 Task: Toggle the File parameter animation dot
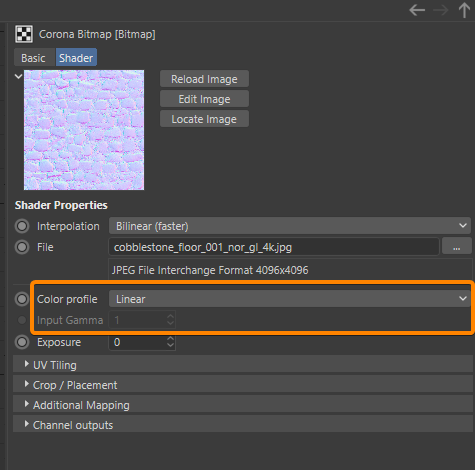coord(22,247)
